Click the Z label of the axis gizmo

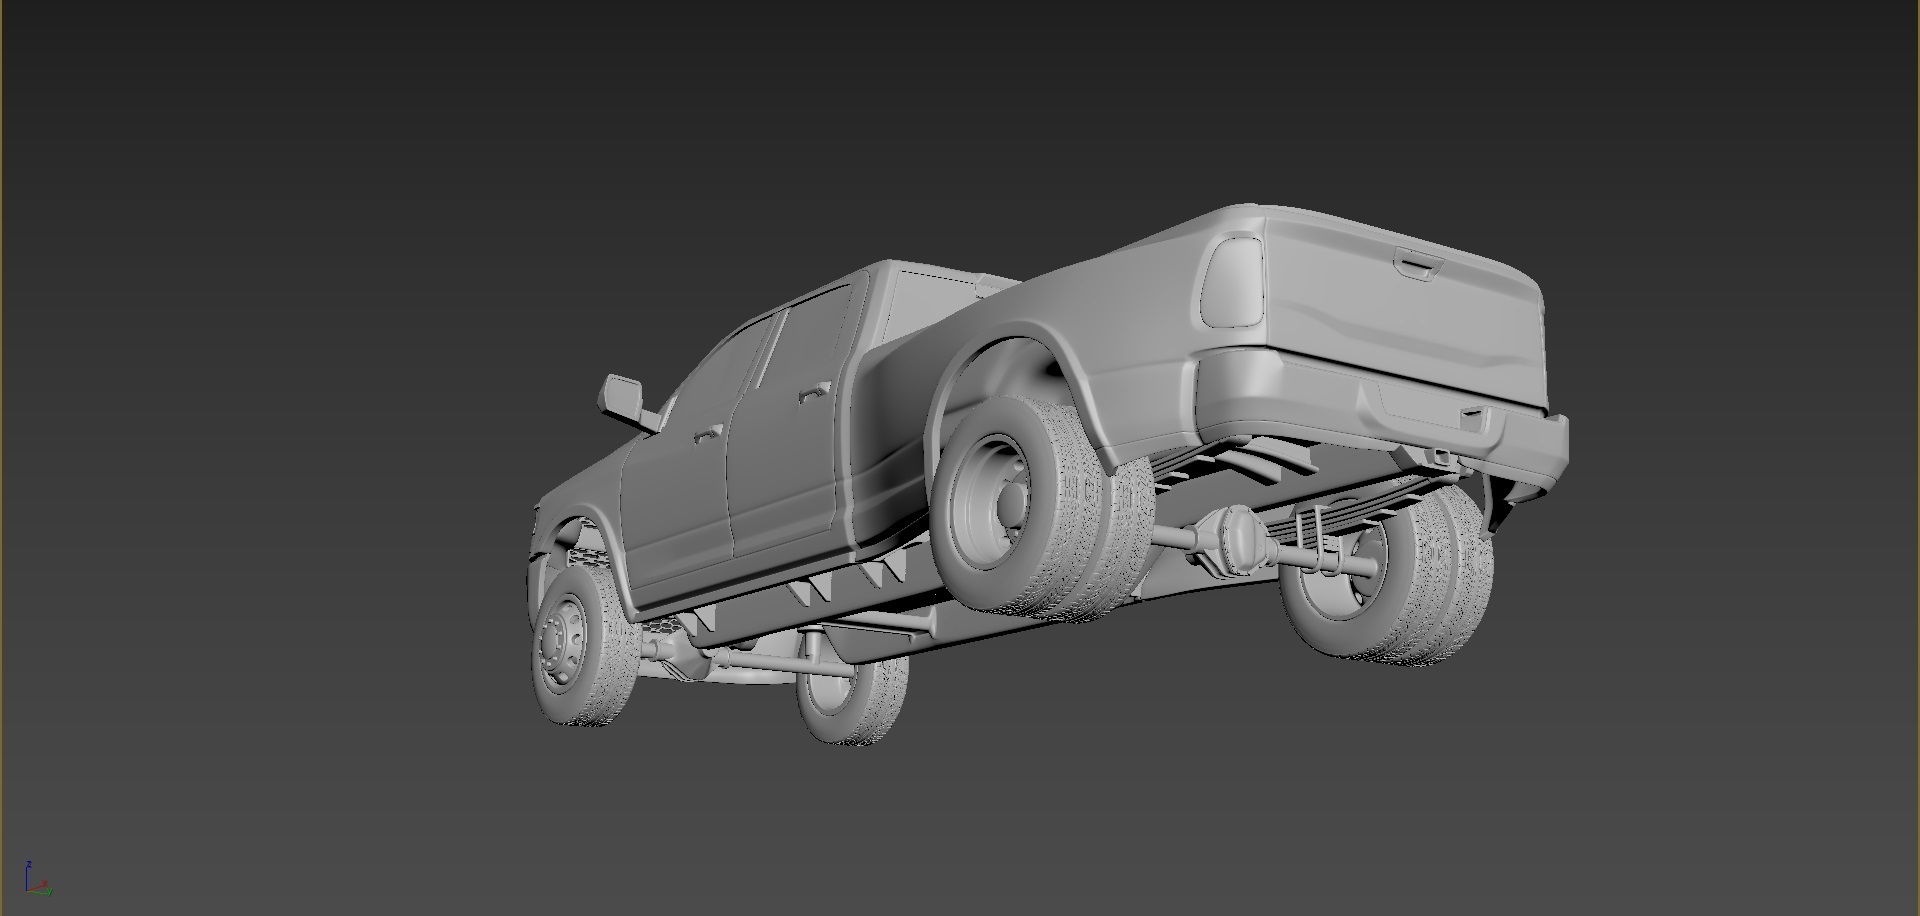coord(29,864)
